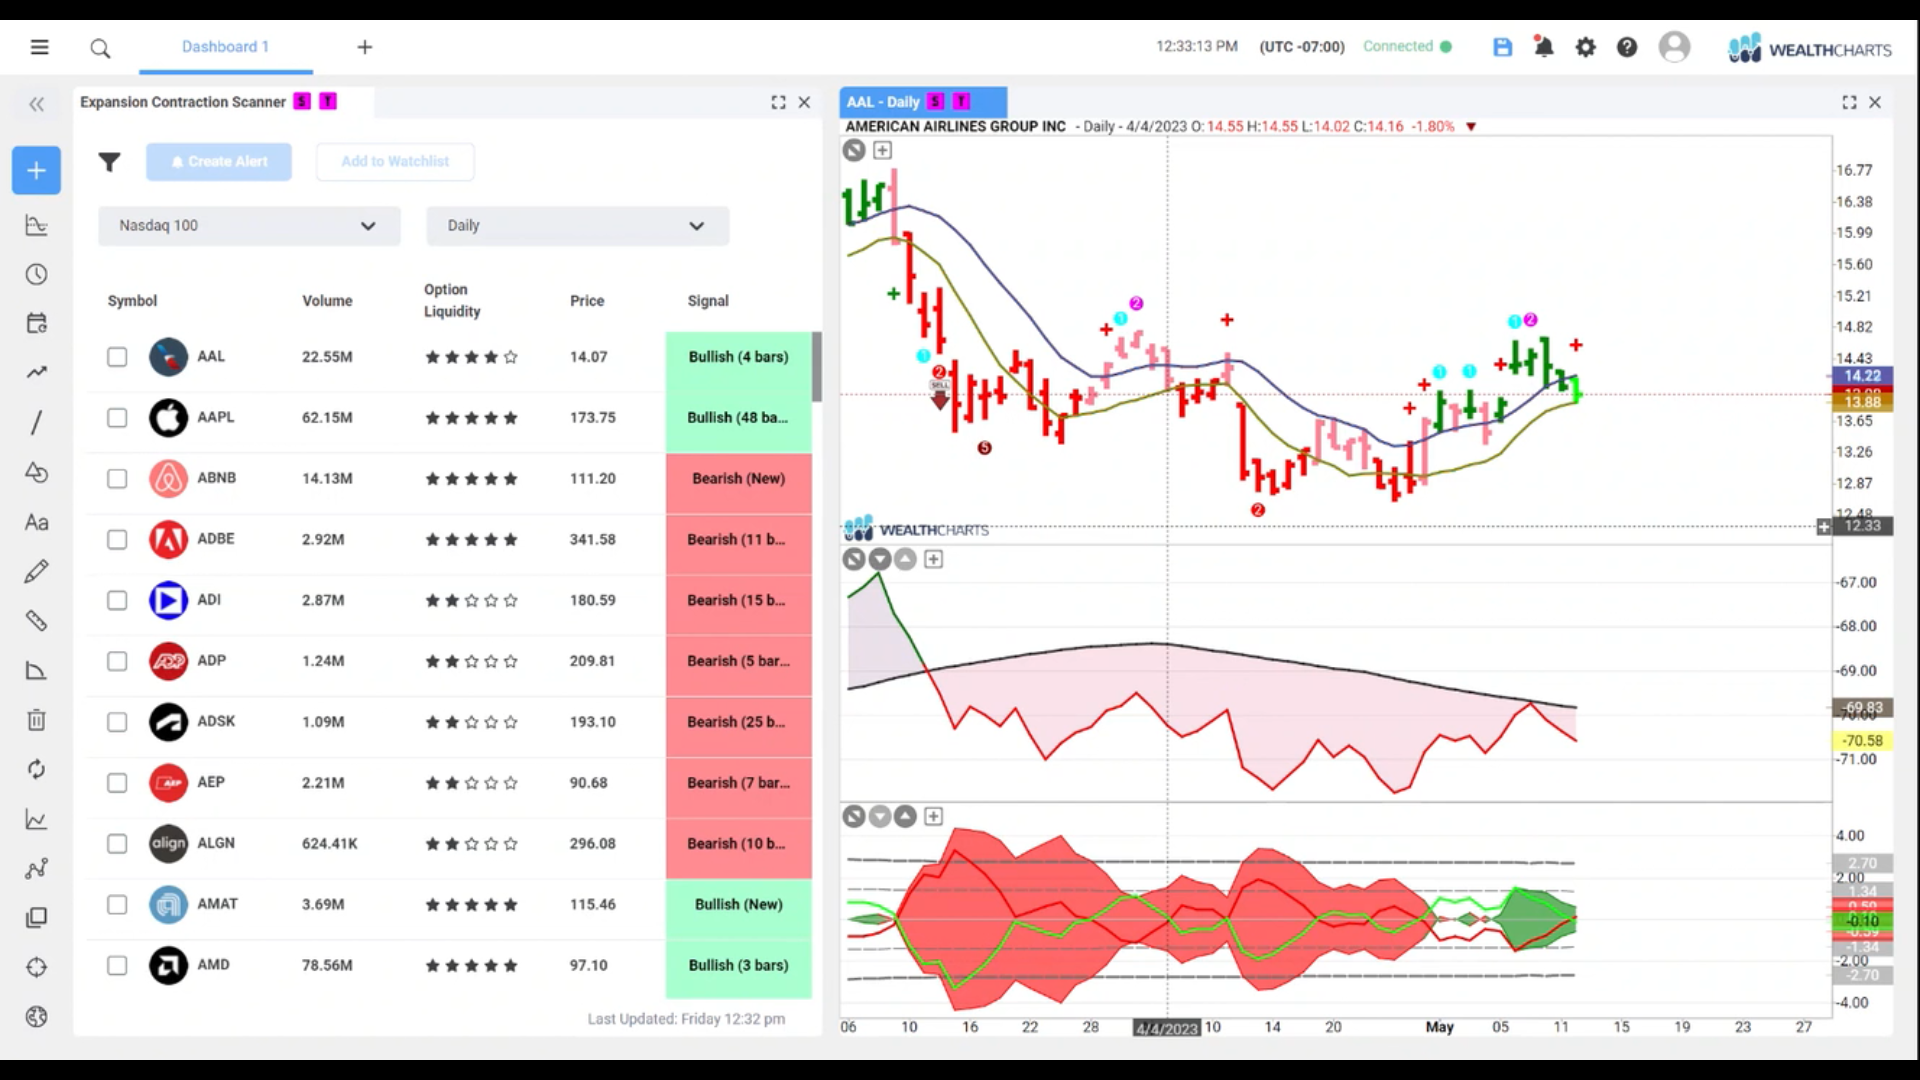This screenshot has width=1920, height=1080.
Task: Open user account avatar
Action: (x=1674, y=47)
